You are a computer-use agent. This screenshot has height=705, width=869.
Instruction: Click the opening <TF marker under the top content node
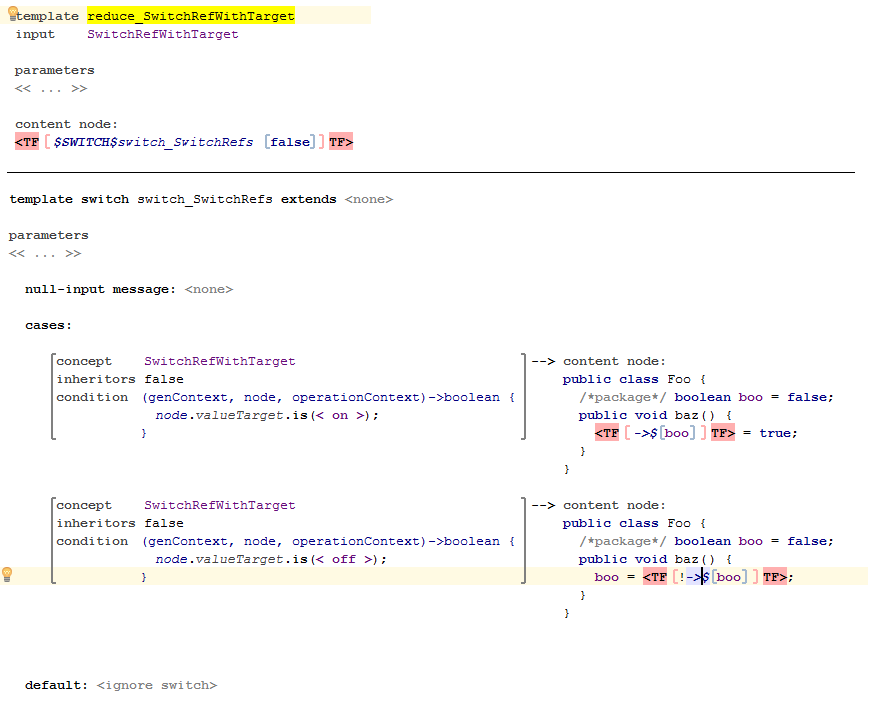[27, 142]
